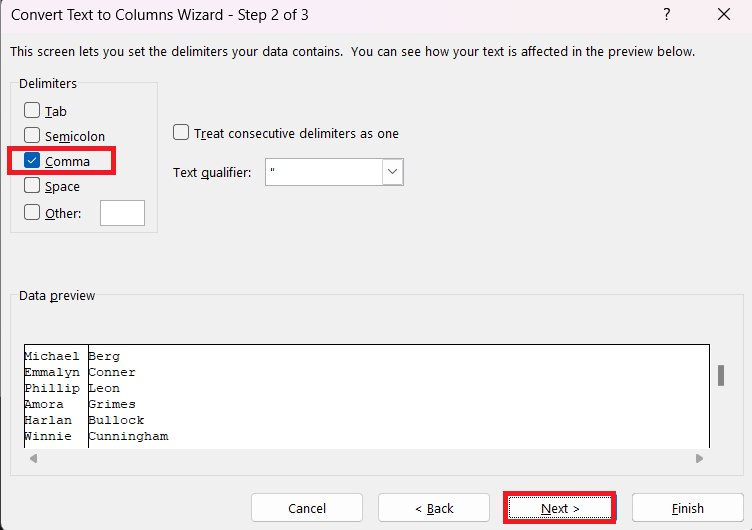Click Finish to complete the wizard
The height and width of the screenshot is (530, 752).
(687, 508)
